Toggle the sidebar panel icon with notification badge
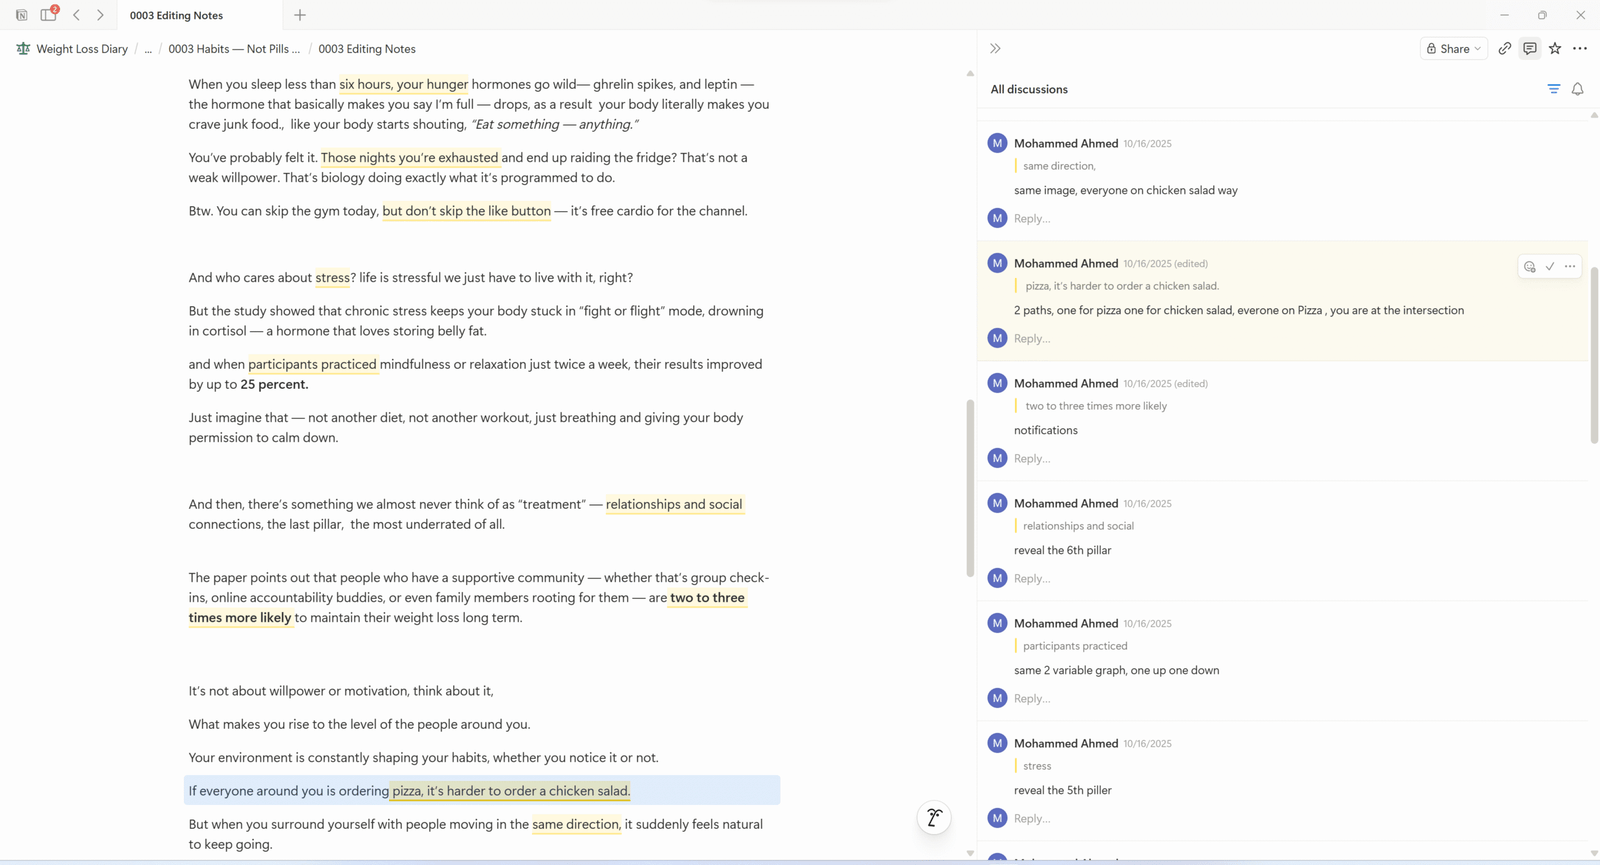Image resolution: width=1600 pixels, height=865 pixels. click(48, 14)
